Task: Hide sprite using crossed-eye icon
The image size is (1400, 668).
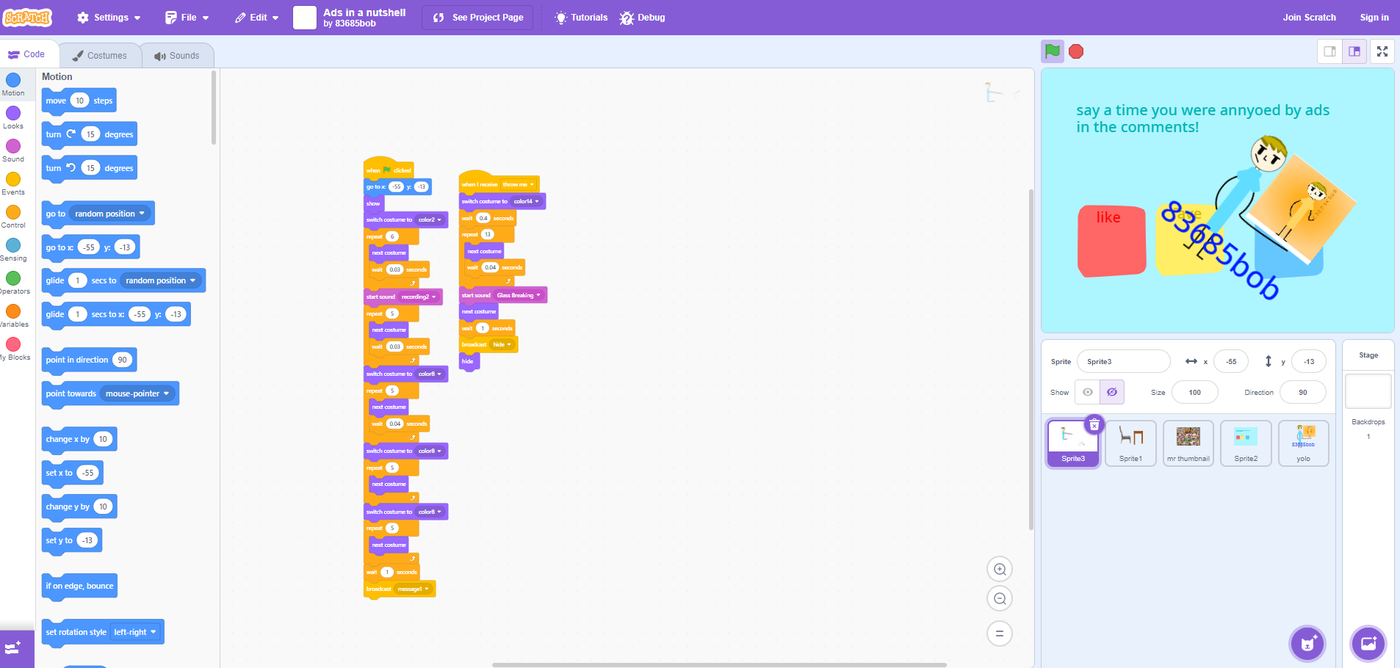Action: pyautogui.click(x=1112, y=392)
